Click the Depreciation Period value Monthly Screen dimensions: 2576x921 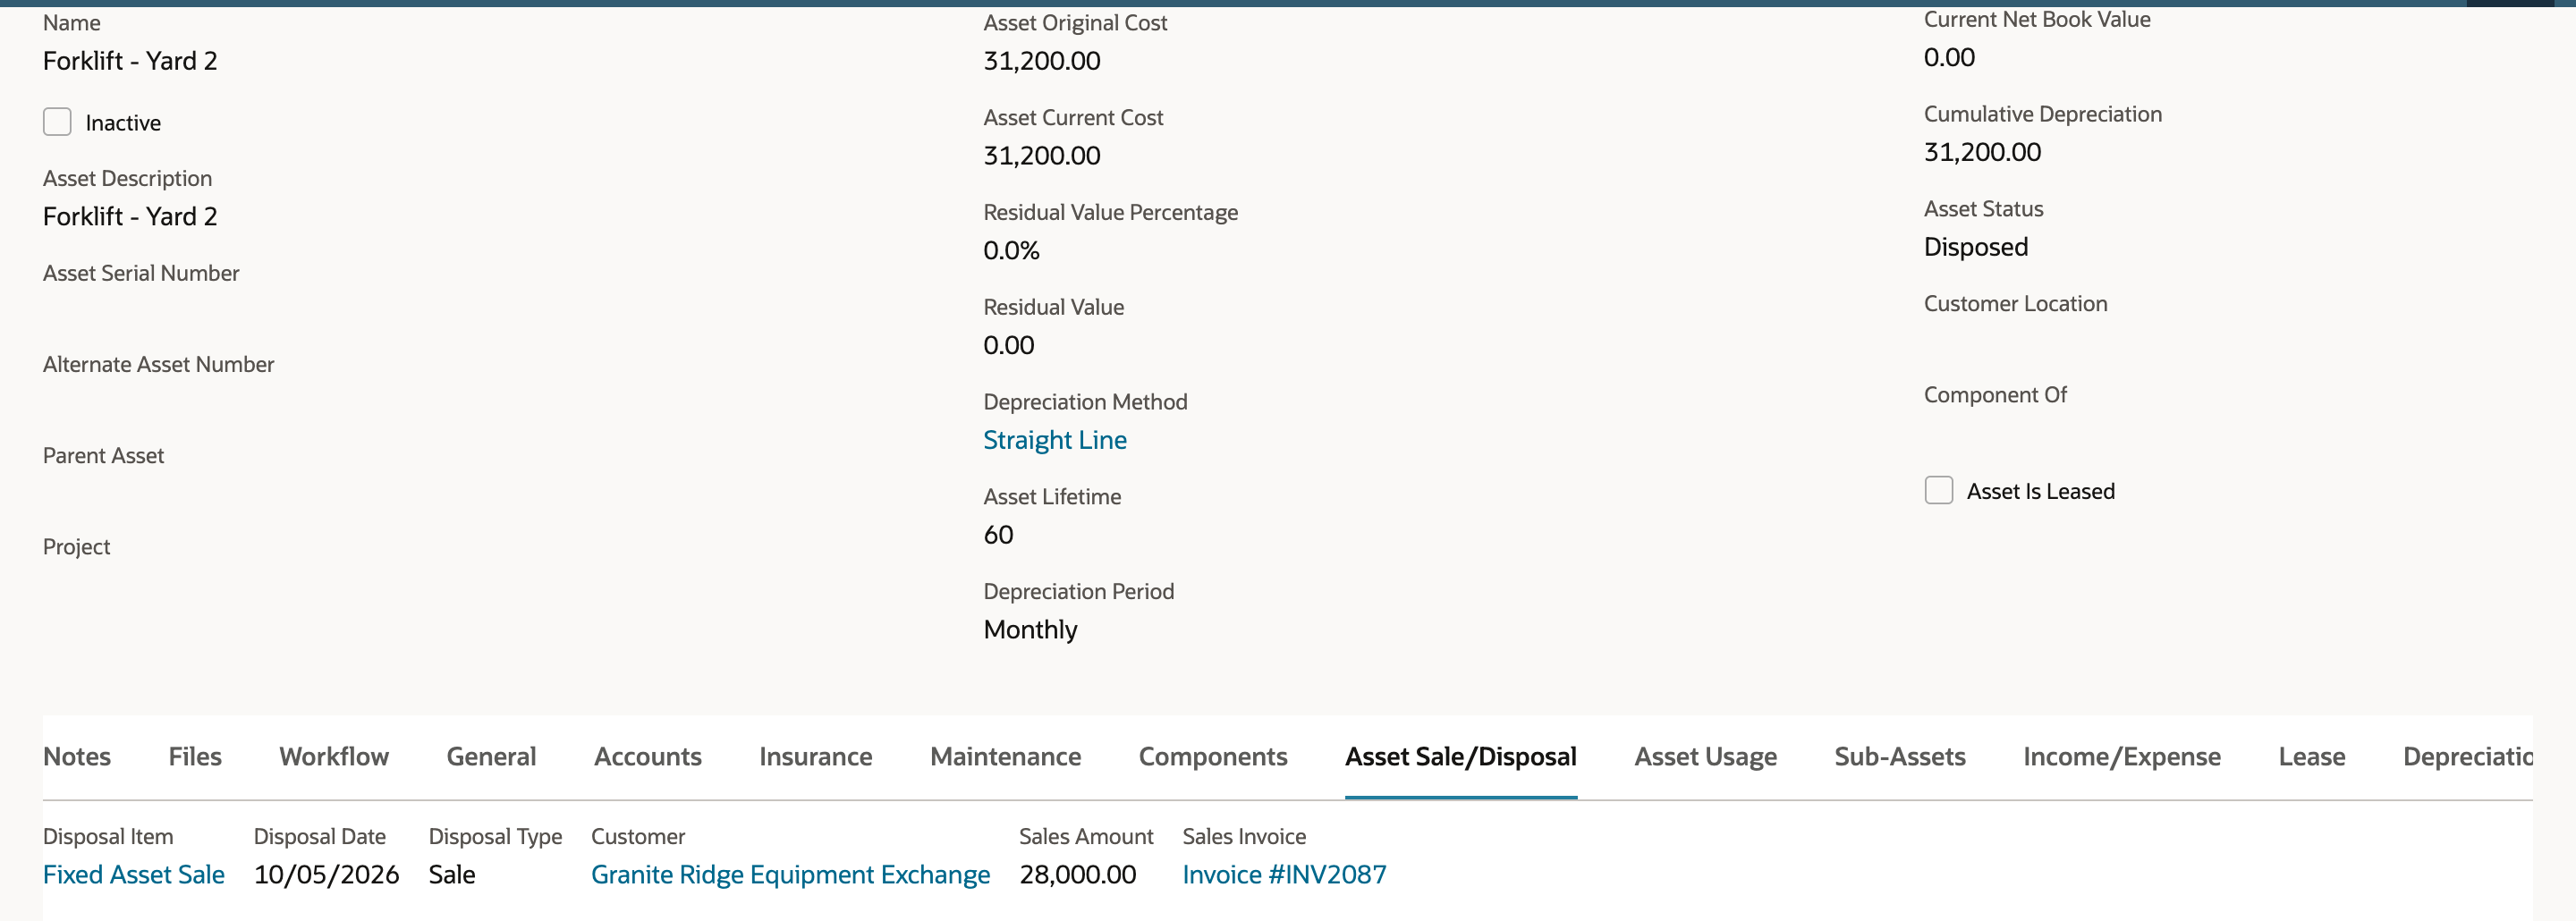(x=1030, y=630)
